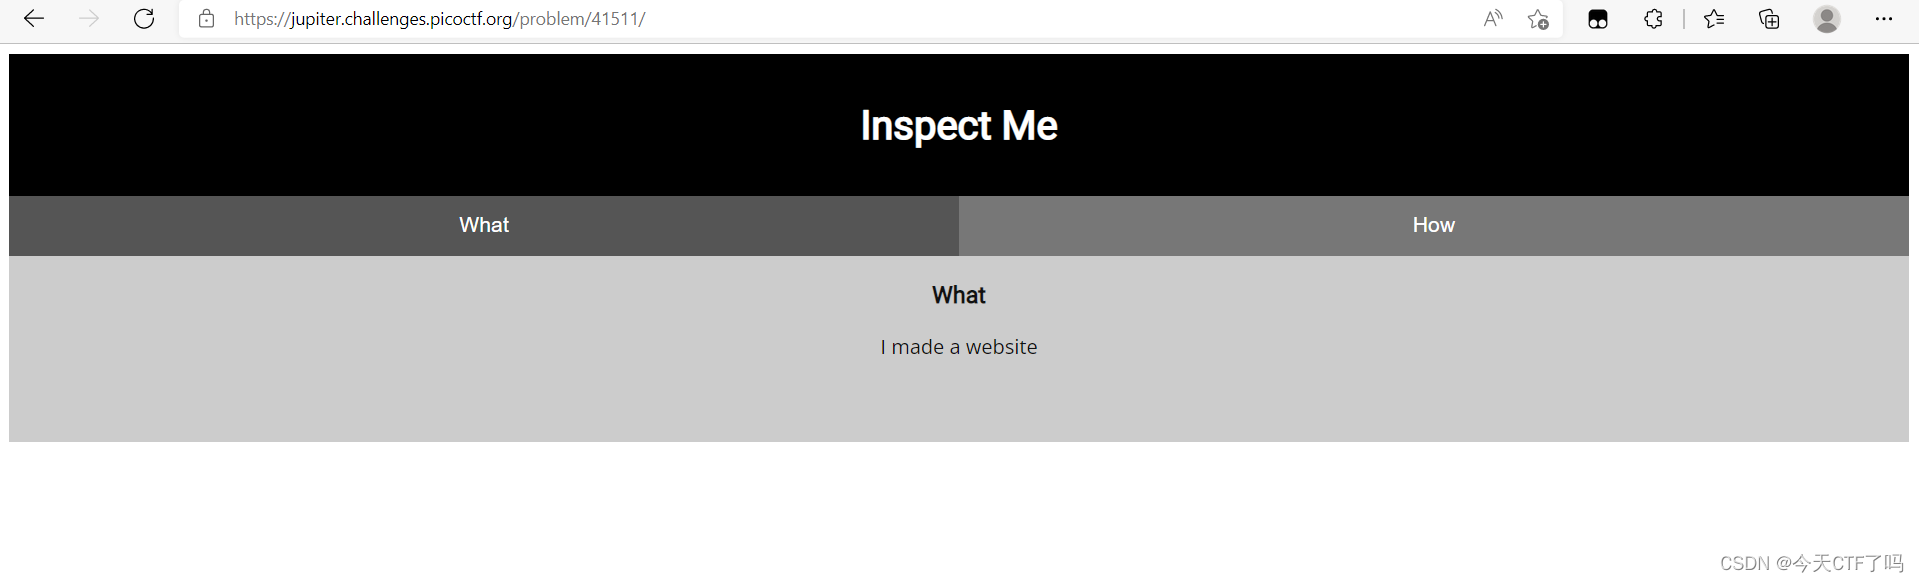Screen dimensions: 1919x582
Task: Open the browser profile avatar
Action: [1826, 19]
